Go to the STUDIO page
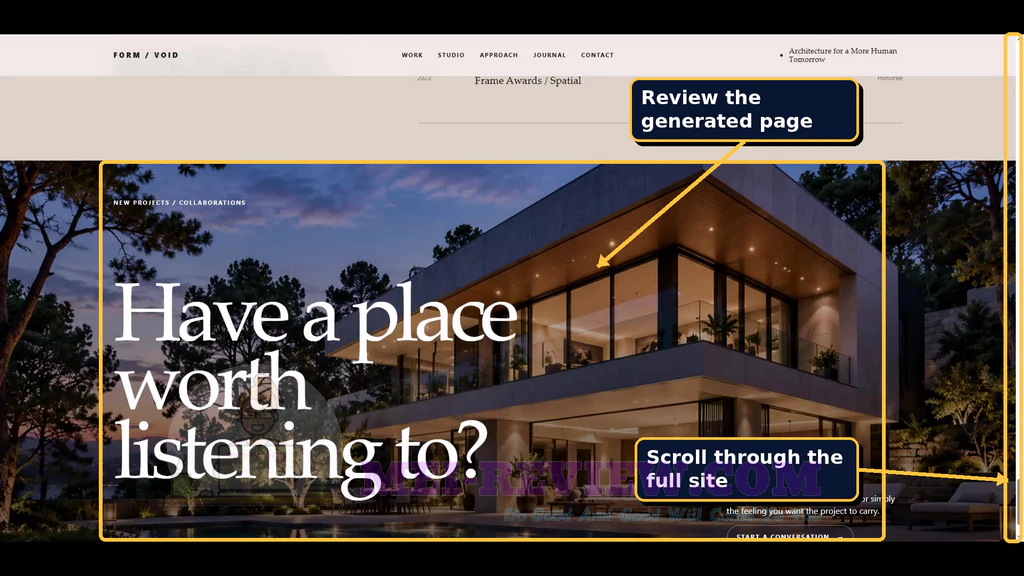The height and width of the screenshot is (576, 1024). click(451, 56)
